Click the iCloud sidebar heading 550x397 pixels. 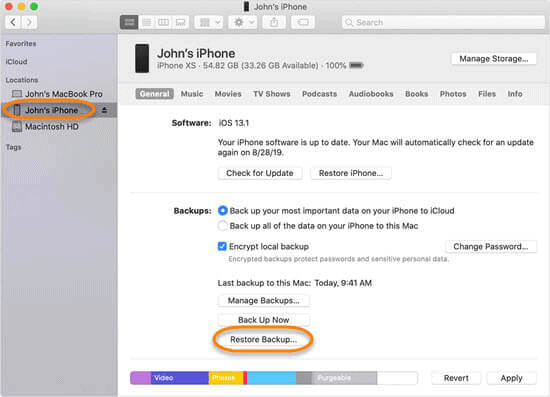pos(16,62)
